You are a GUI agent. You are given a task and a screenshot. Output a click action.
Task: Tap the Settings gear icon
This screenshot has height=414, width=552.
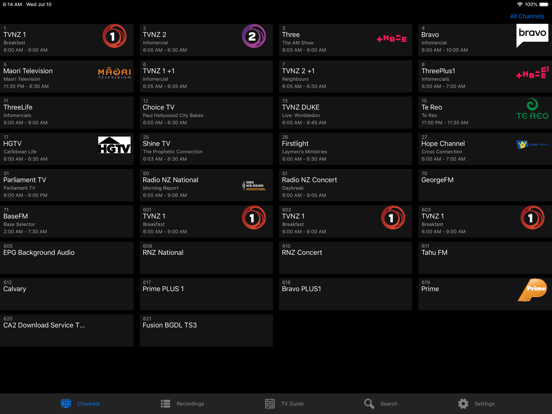coord(463,403)
